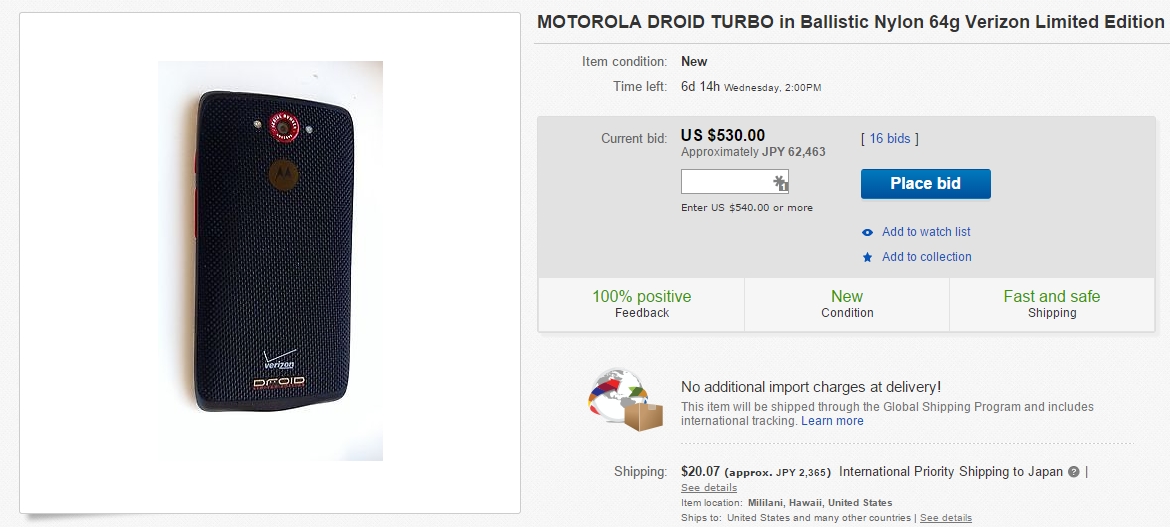Open Learn more about Global Shipping
This screenshot has height=527, width=1170.
(x=832, y=421)
